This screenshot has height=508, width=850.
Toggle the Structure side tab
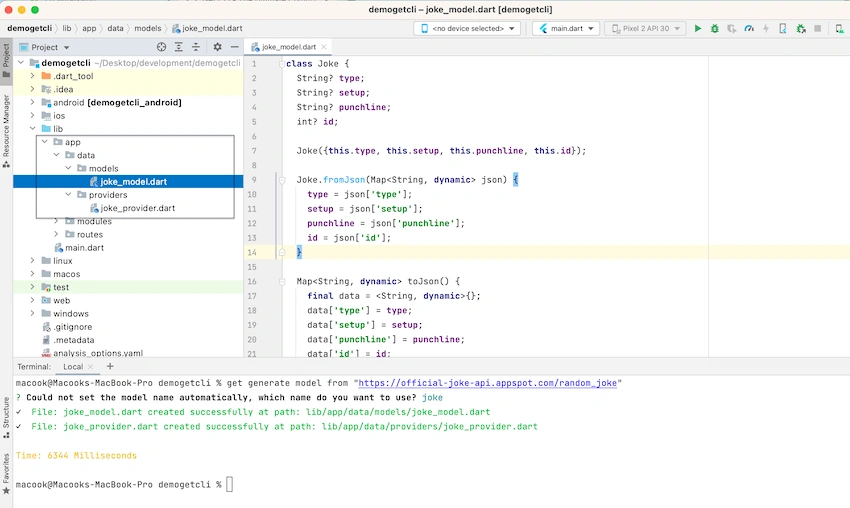tap(6, 417)
